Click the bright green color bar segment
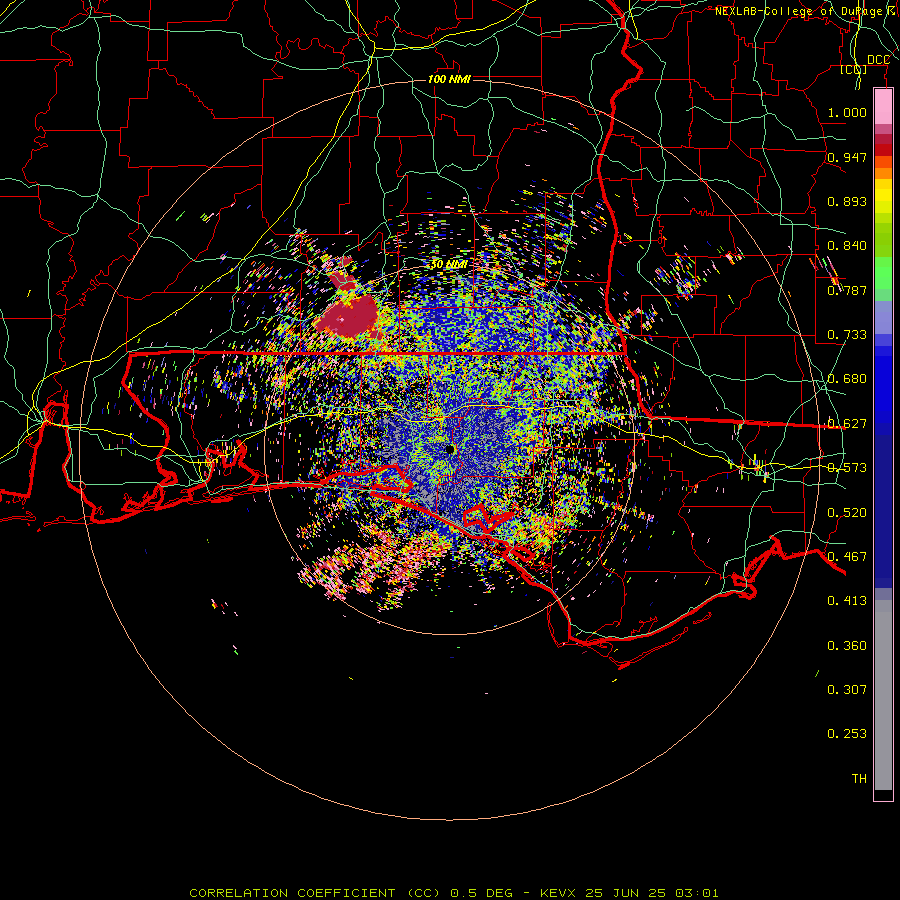 pyautogui.click(x=883, y=274)
